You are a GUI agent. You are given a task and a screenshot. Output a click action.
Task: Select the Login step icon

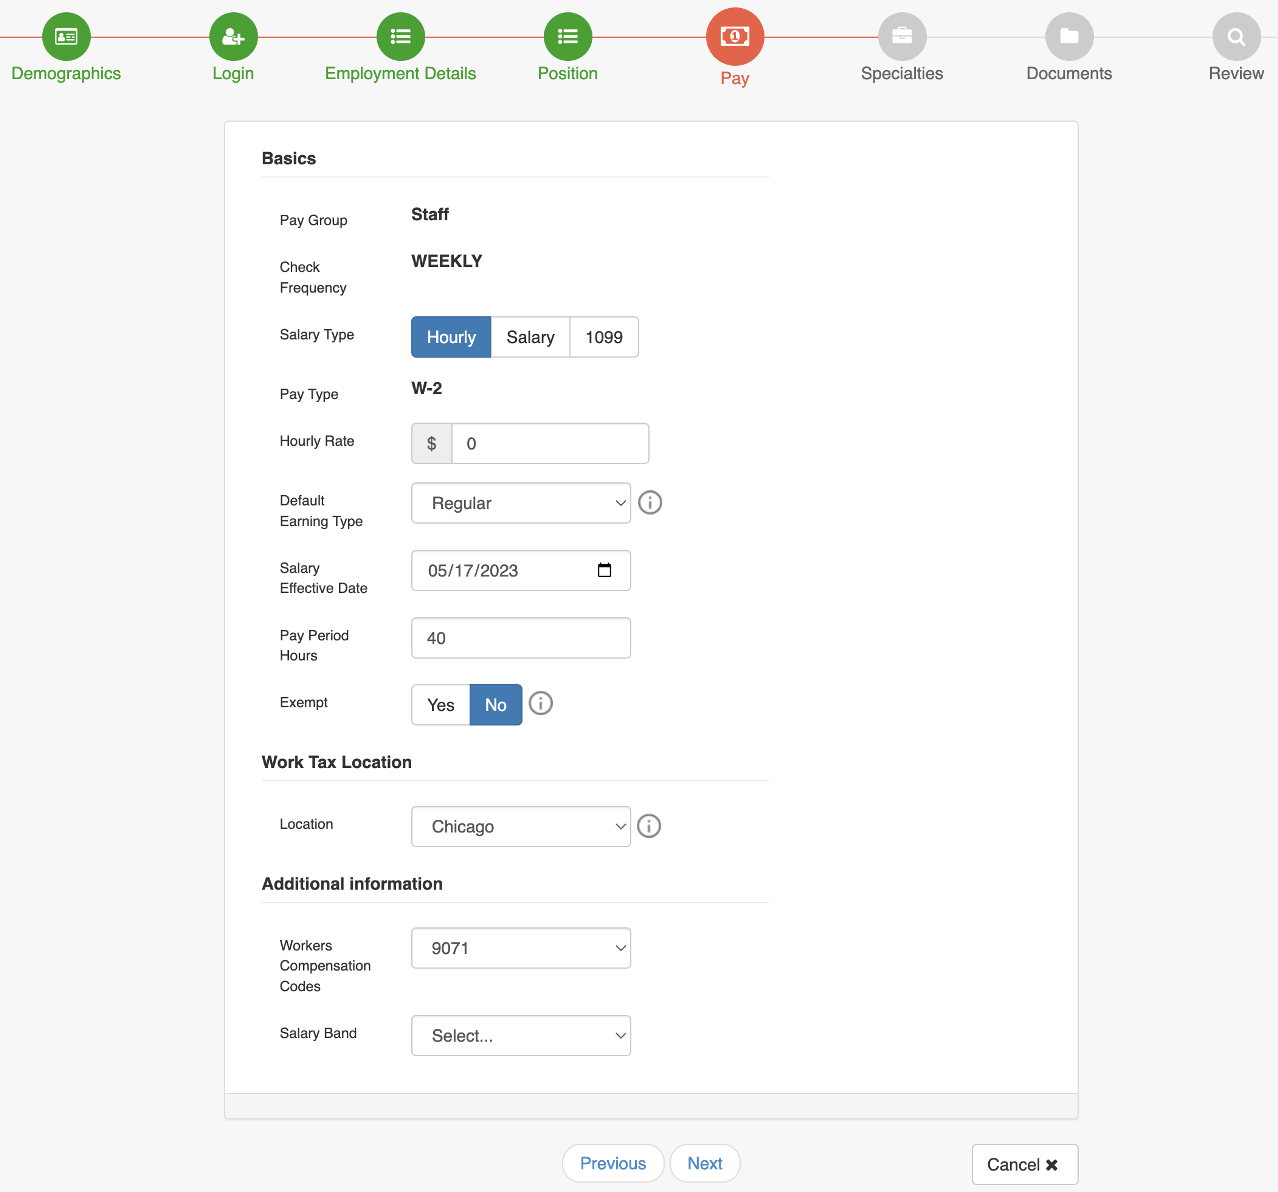pyautogui.click(x=232, y=35)
